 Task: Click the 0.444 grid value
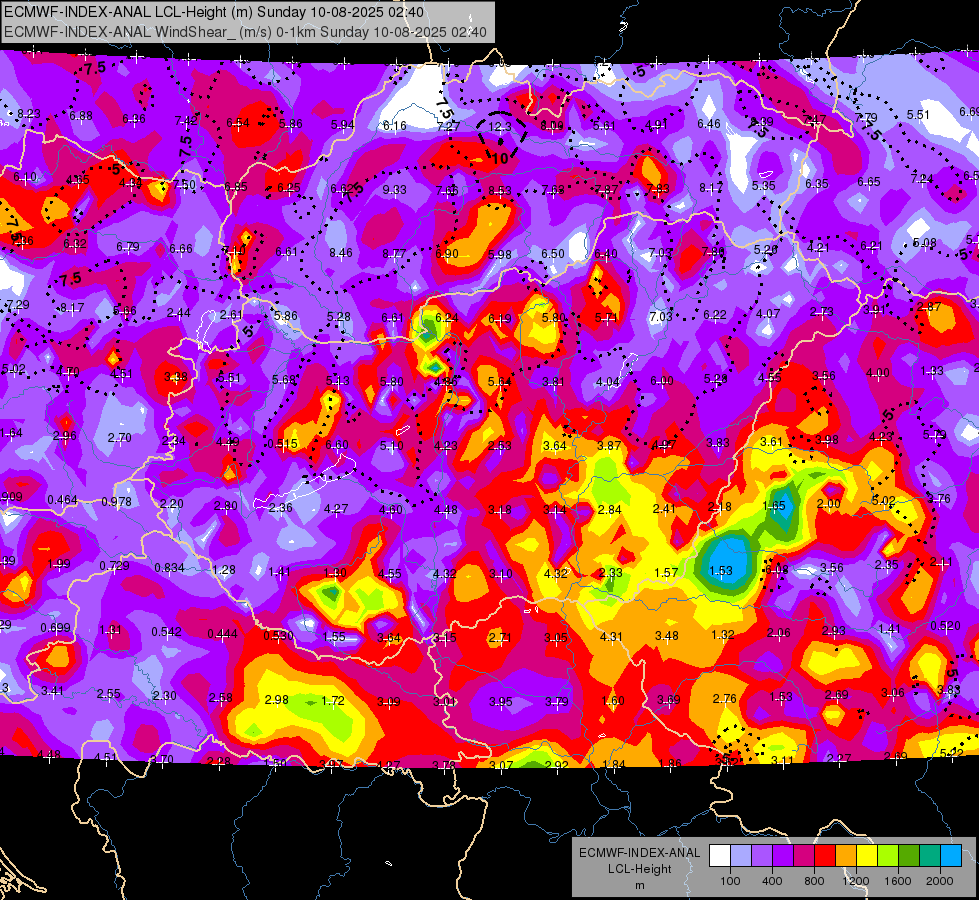click(222, 634)
